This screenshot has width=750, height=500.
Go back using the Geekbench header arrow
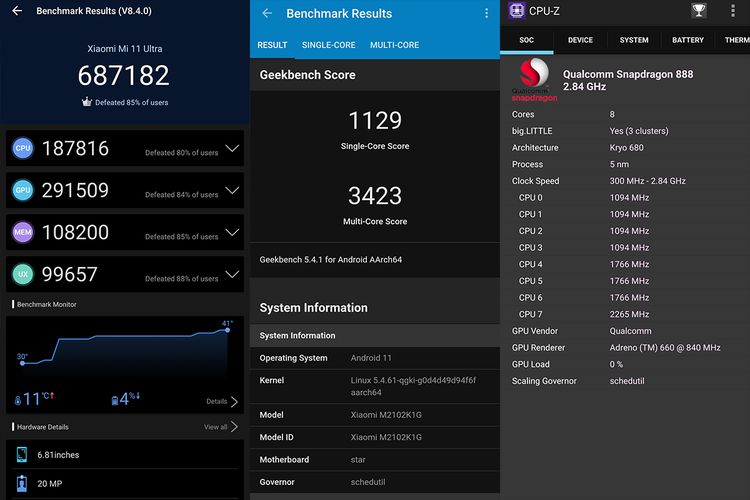[267, 13]
